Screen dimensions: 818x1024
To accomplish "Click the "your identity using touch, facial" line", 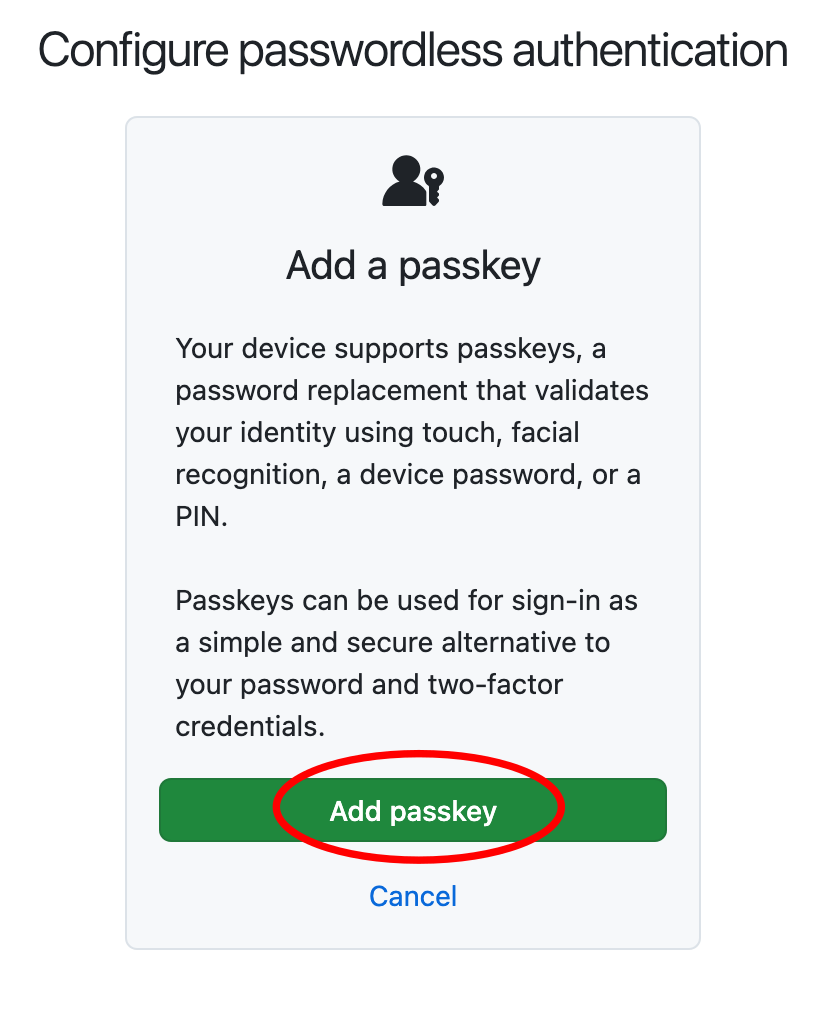I will tap(377, 432).
